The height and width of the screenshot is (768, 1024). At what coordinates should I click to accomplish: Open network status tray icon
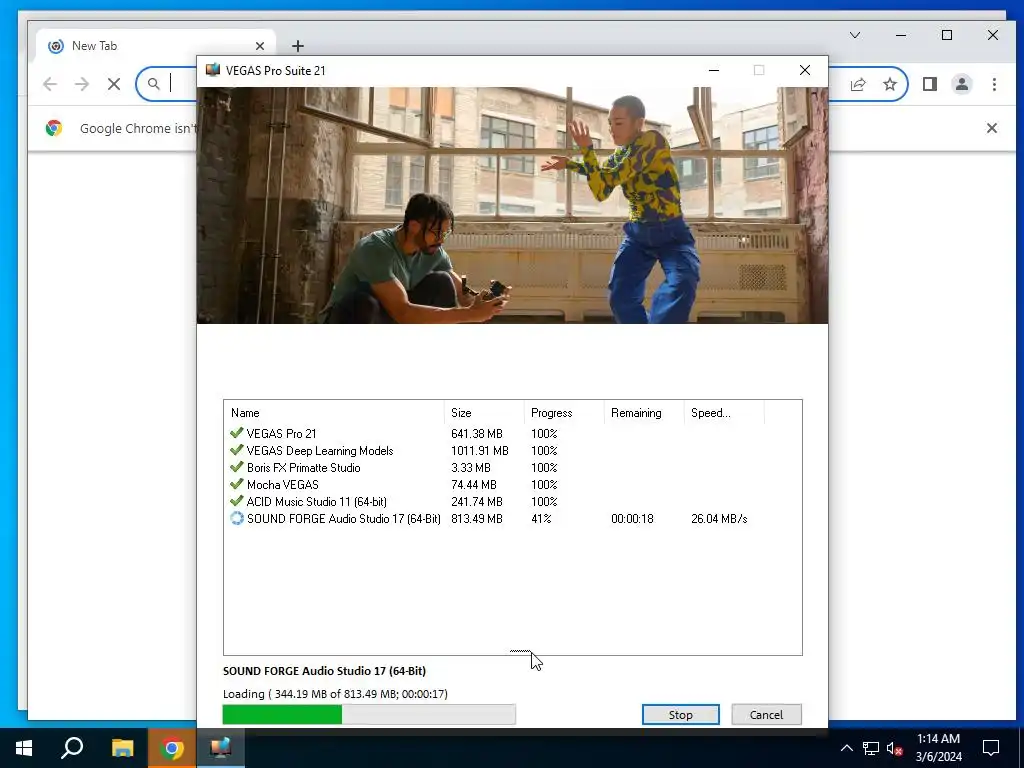click(x=871, y=748)
